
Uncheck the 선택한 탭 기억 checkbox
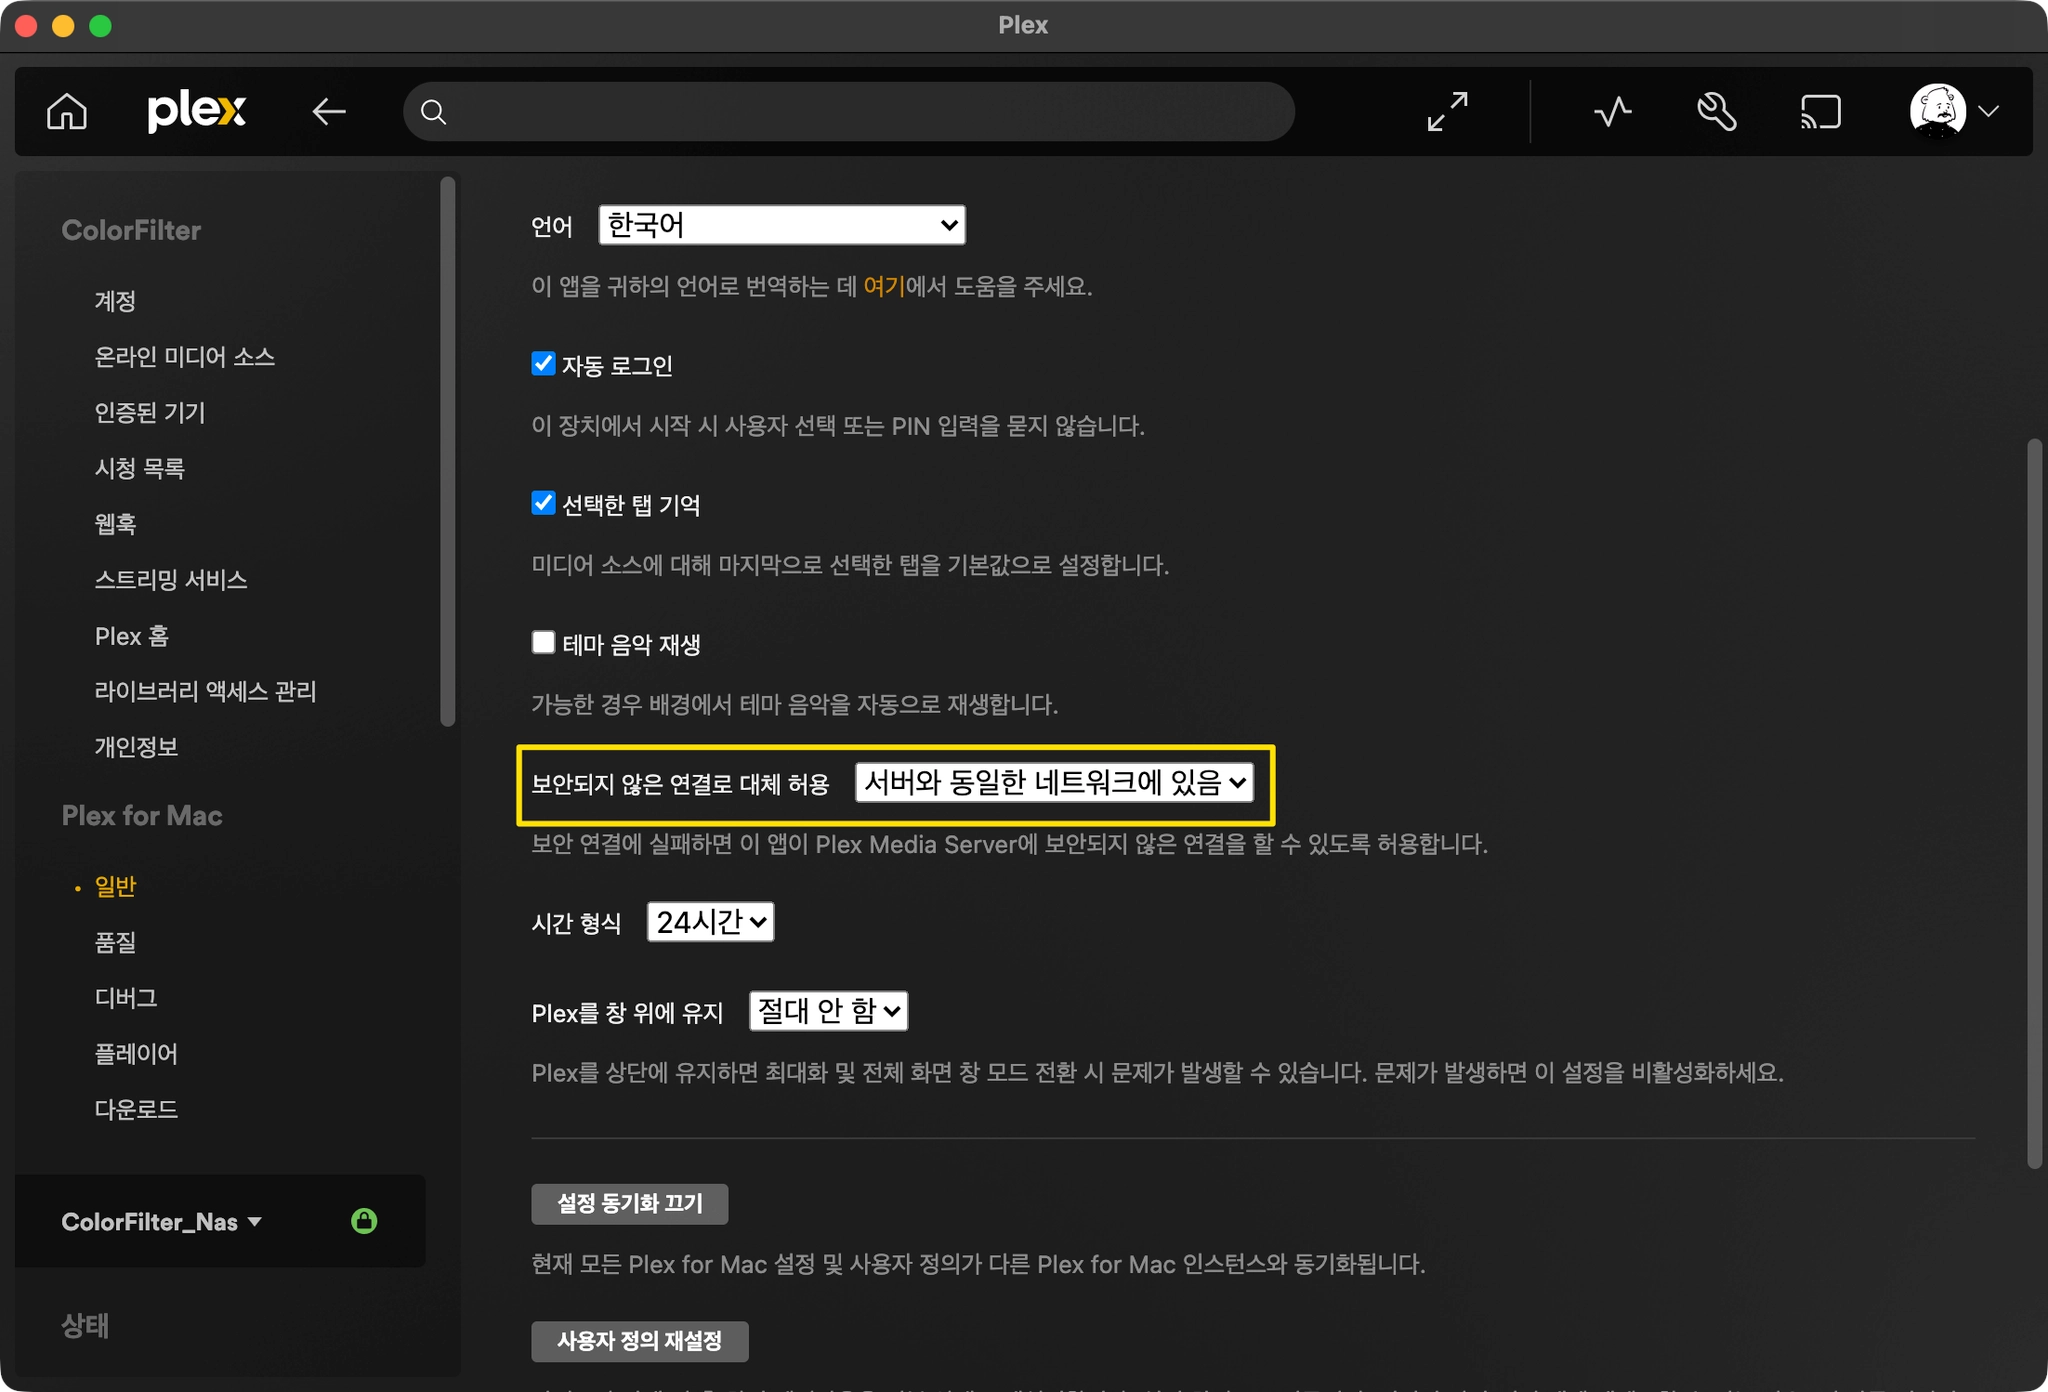543,503
